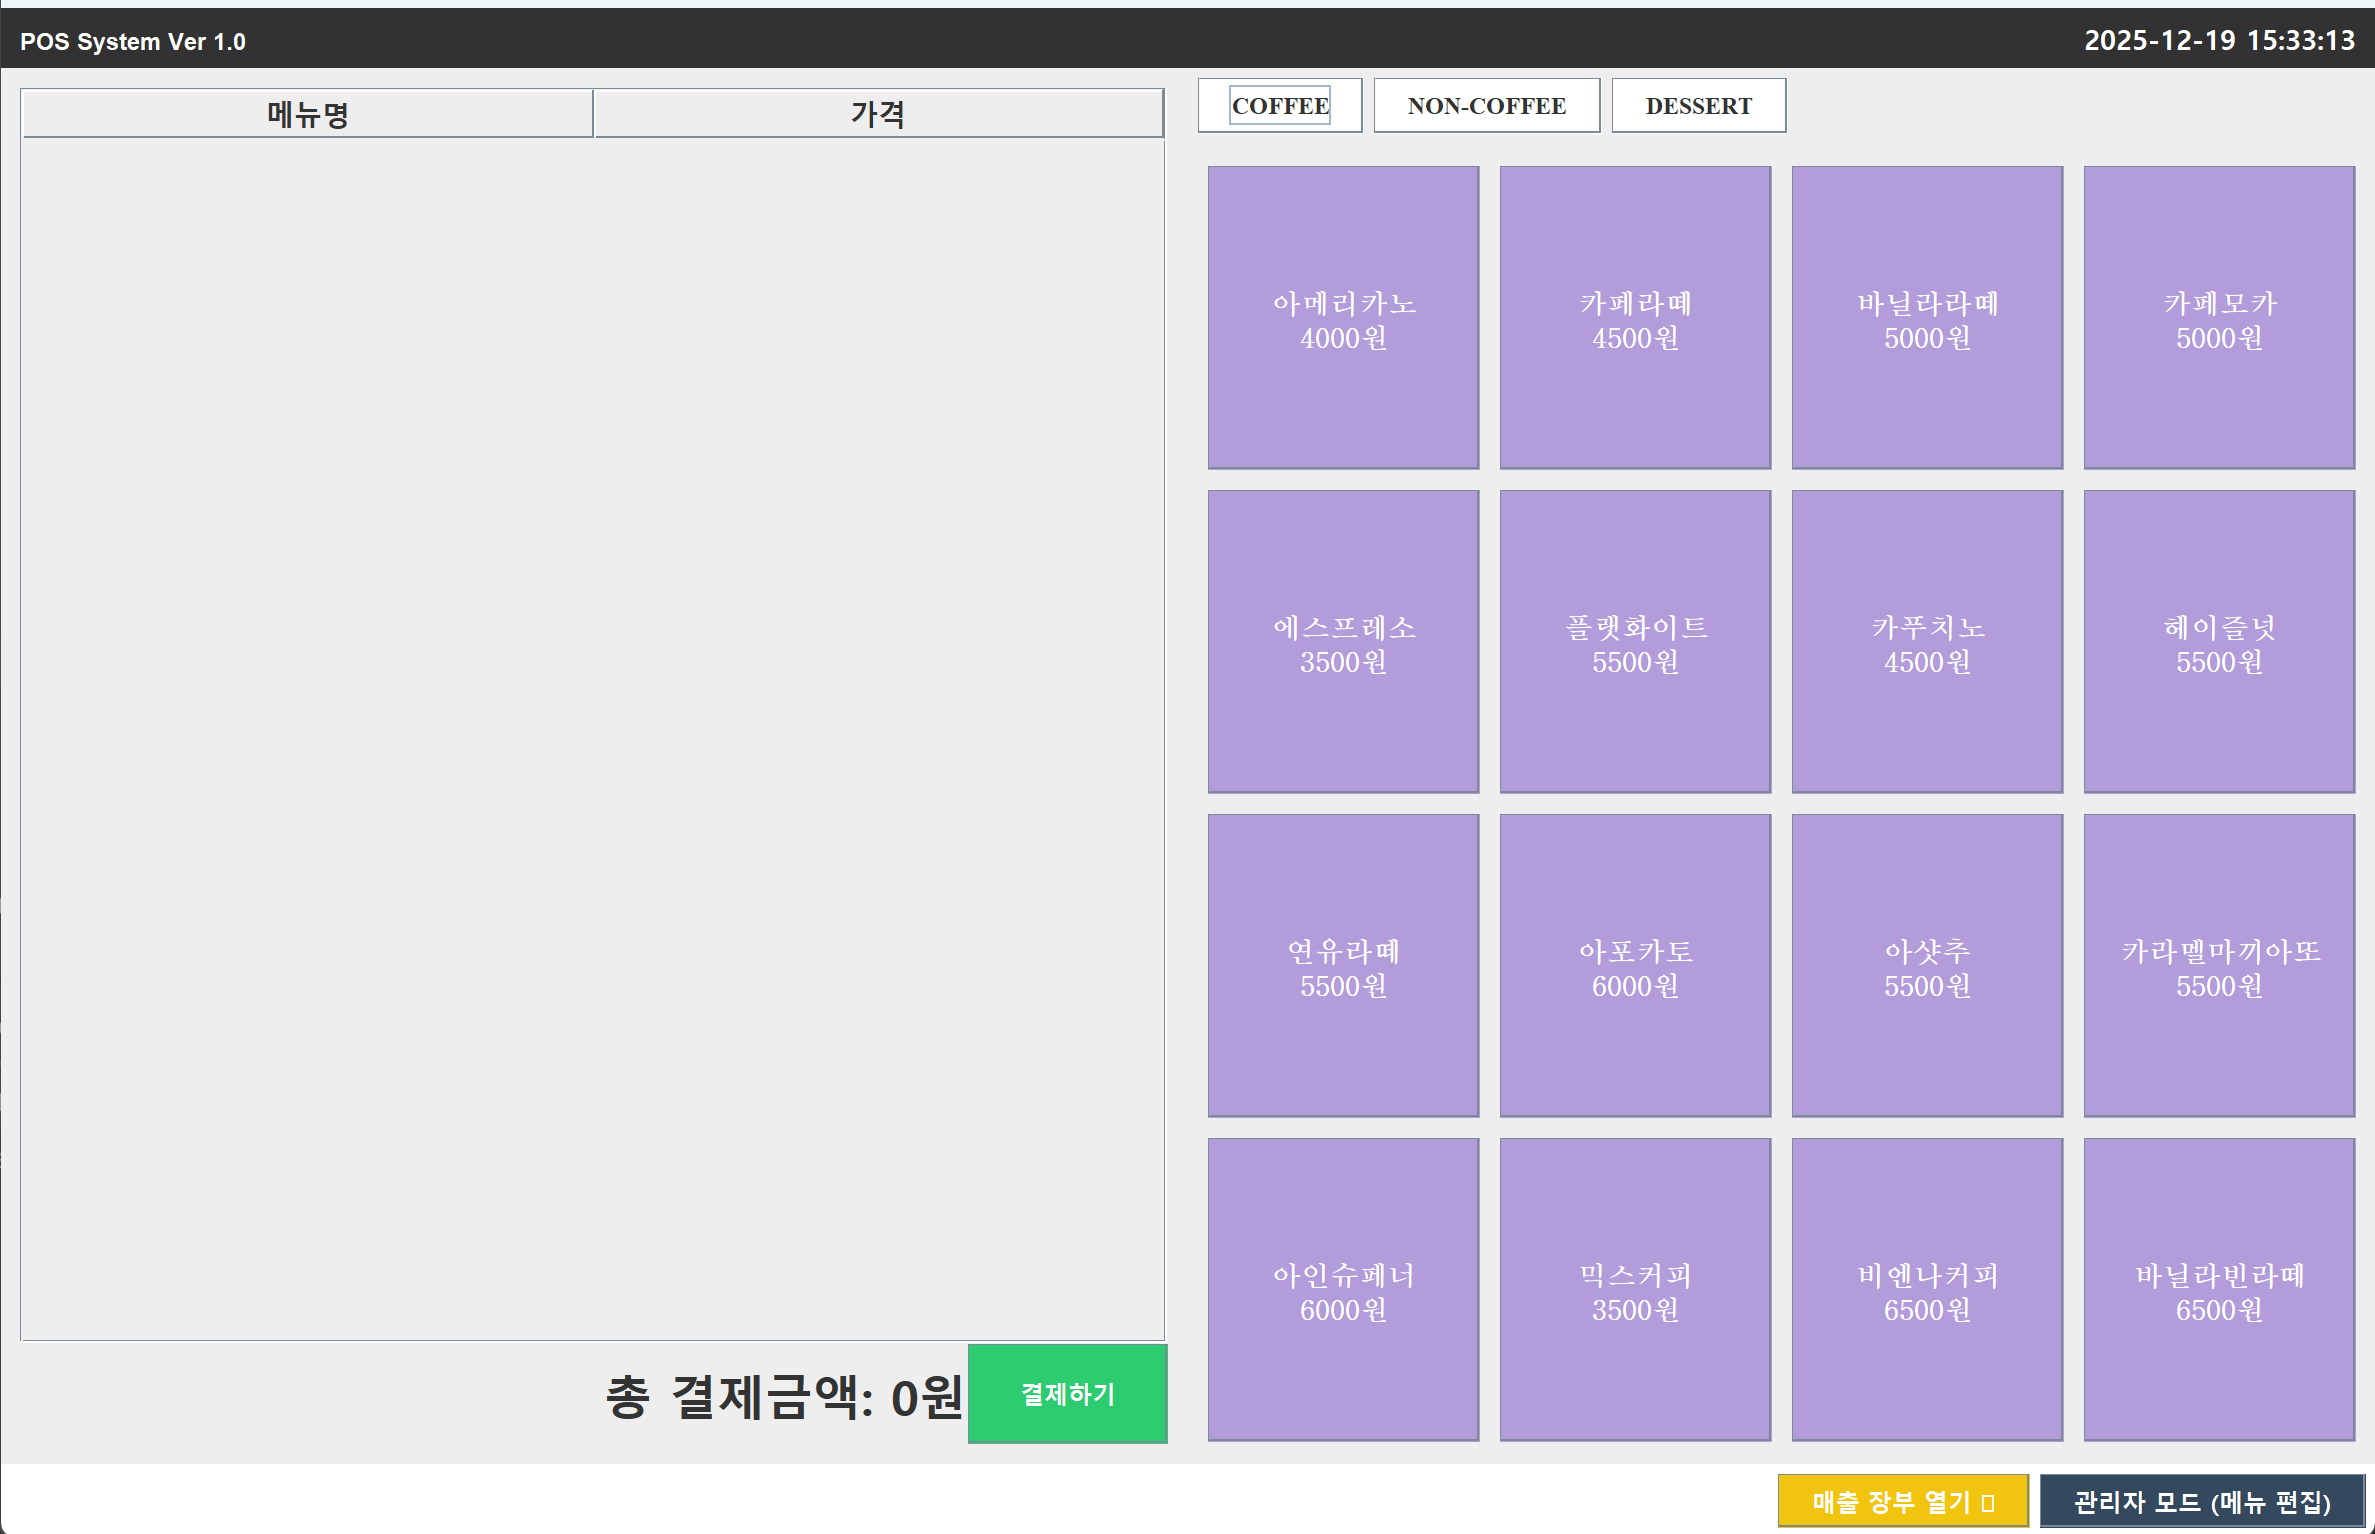The height and width of the screenshot is (1534, 2375).
Task: Enter 관리자 모드 menu editing
Action: tap(2202, 1501)
